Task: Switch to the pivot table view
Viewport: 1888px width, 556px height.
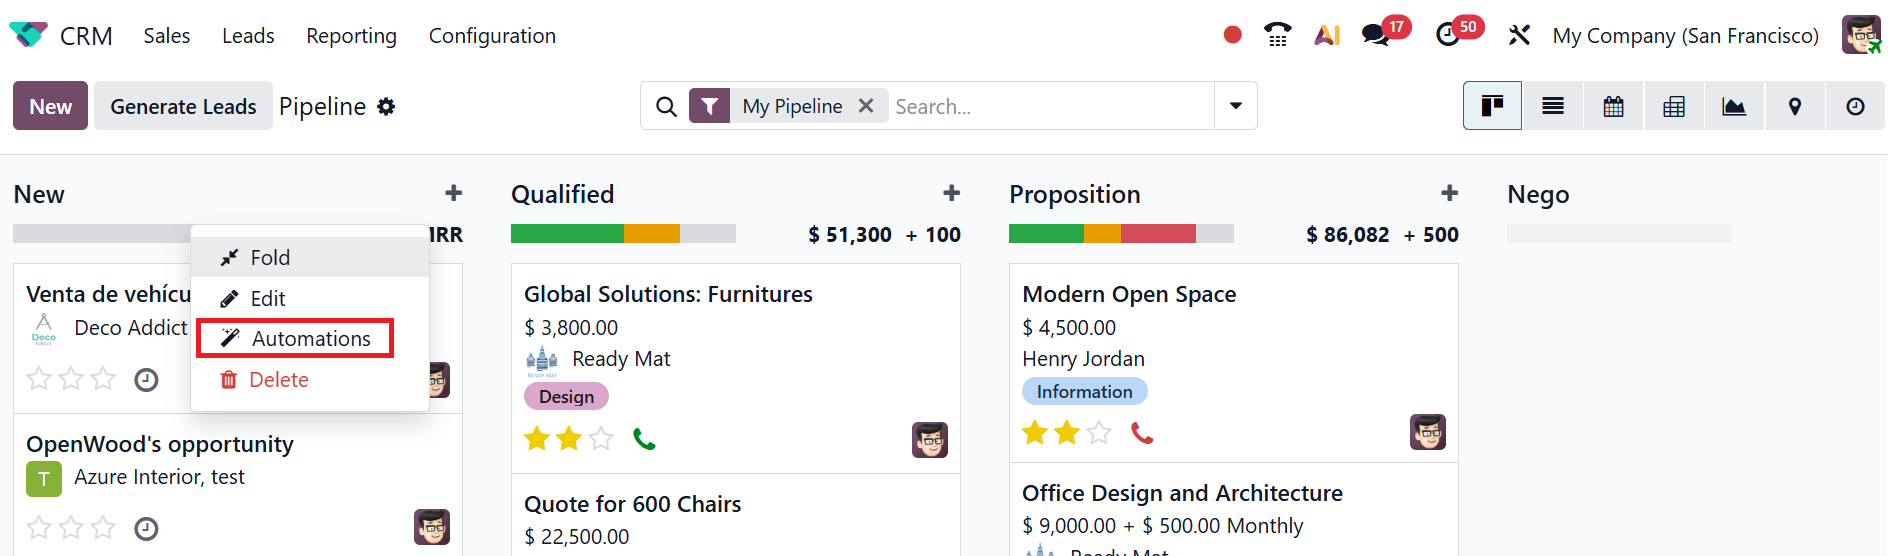Action: 1673,106
